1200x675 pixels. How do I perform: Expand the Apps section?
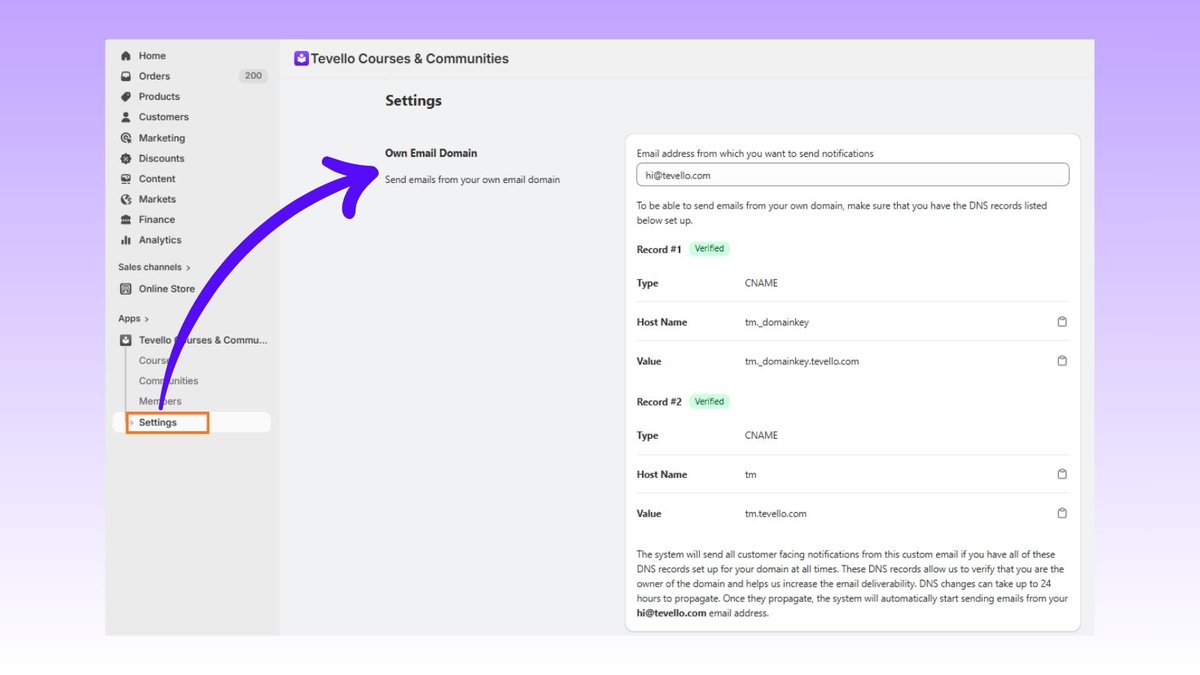[133, 318]
